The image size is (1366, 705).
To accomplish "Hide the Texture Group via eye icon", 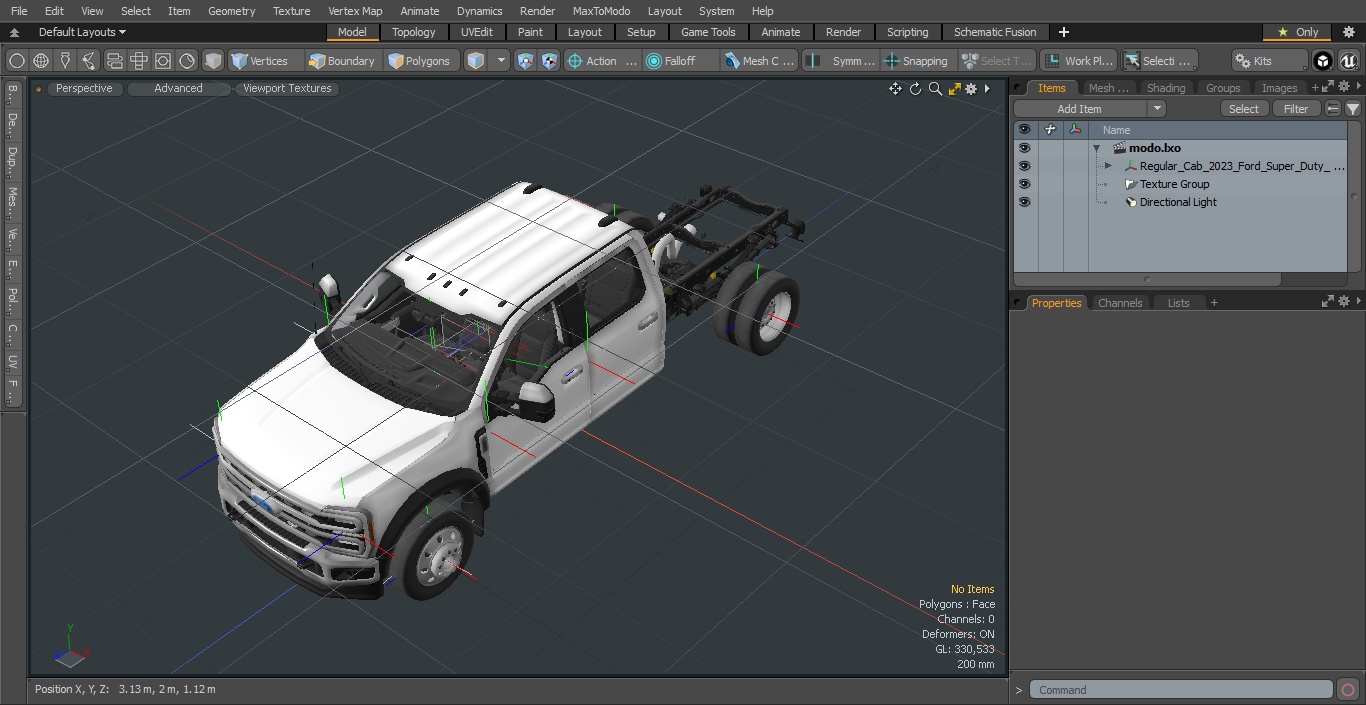I will pyautogui.click(x=1024, y=184).
